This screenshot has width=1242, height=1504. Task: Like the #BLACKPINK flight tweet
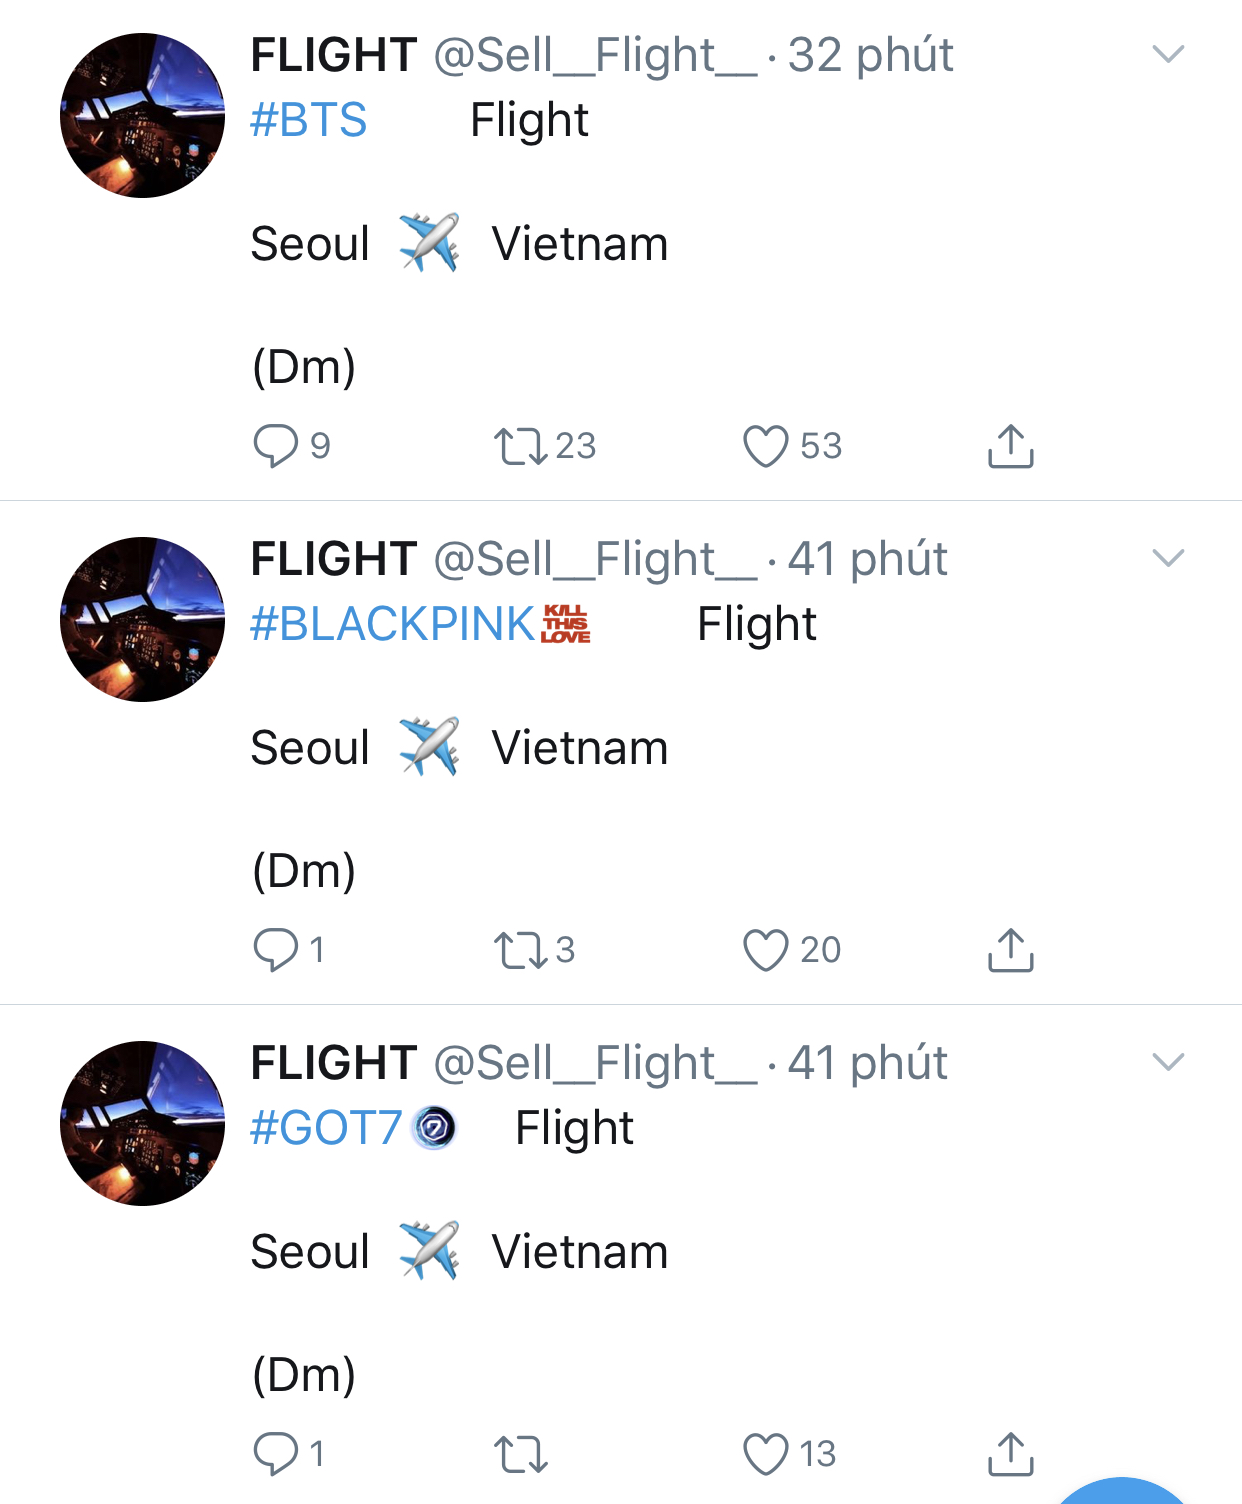(x=766, y=950)
